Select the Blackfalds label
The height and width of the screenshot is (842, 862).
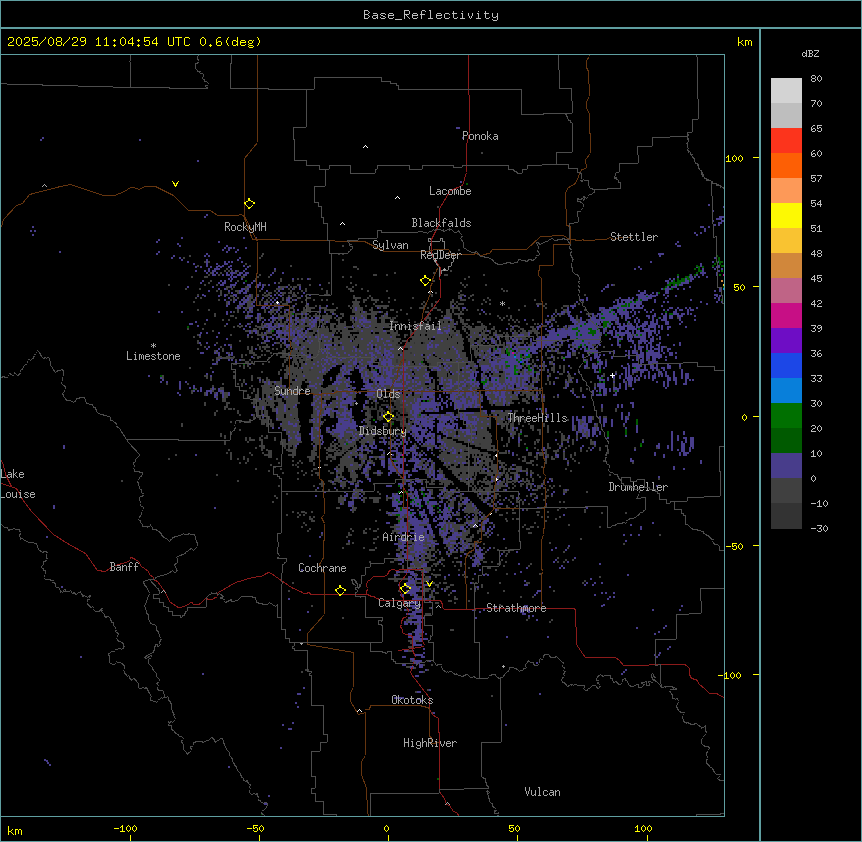pos(441,223)
